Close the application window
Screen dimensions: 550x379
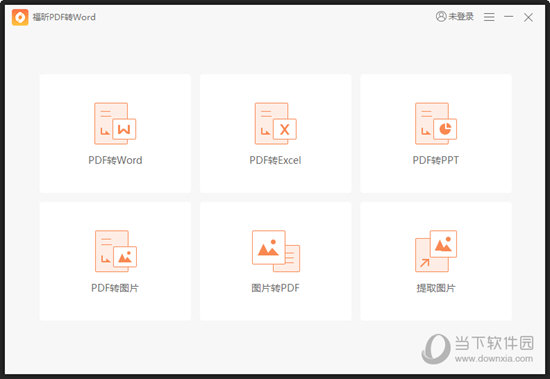[528, 17]
